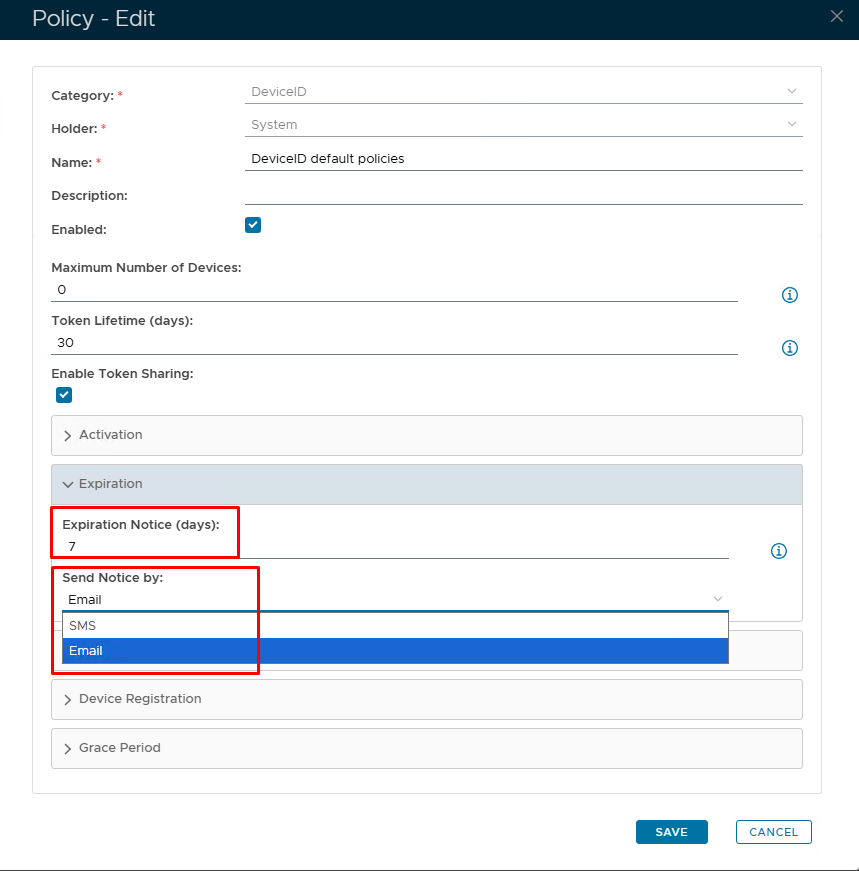859x871 pixels.
Task: Close the Policy - Edit dialog with X
Action: pos(837,15)
